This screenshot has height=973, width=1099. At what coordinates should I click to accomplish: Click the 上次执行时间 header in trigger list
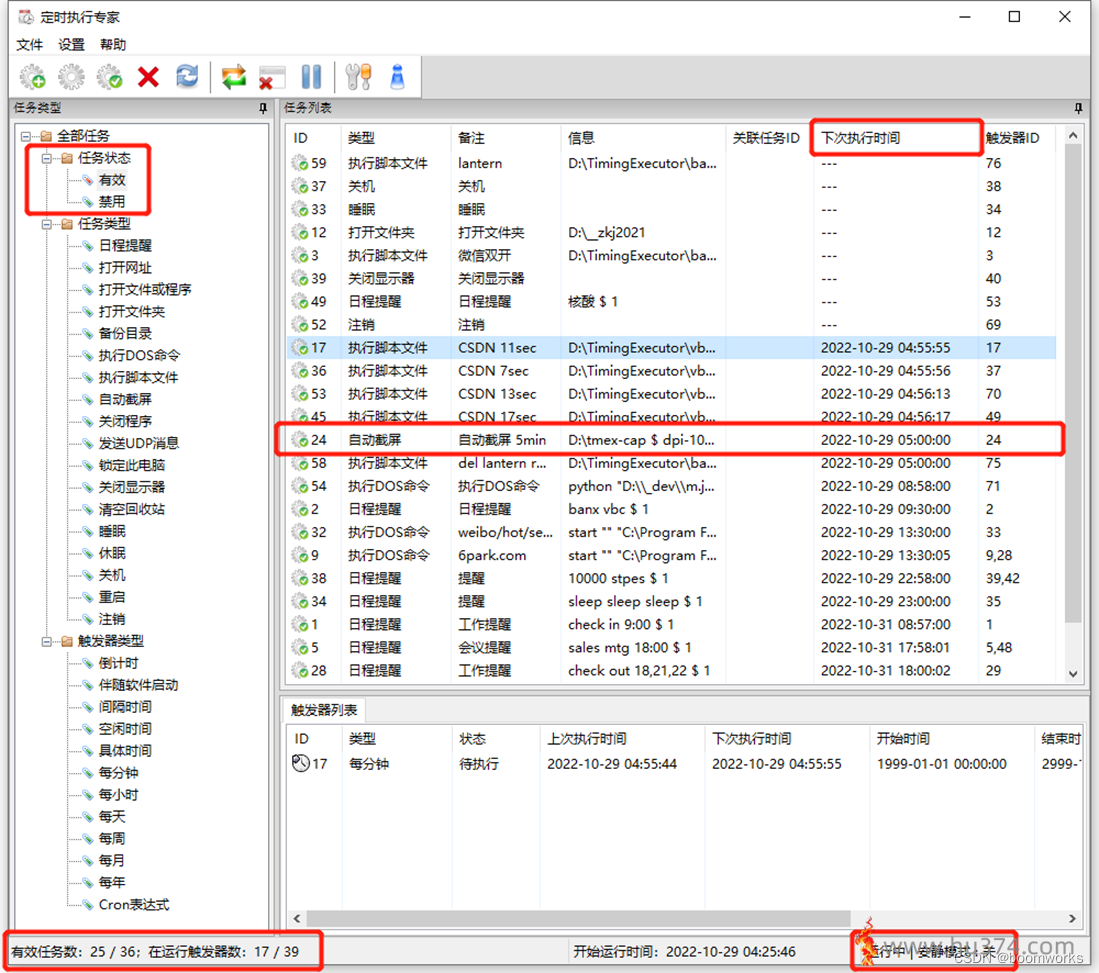click(x=622, y=738)
